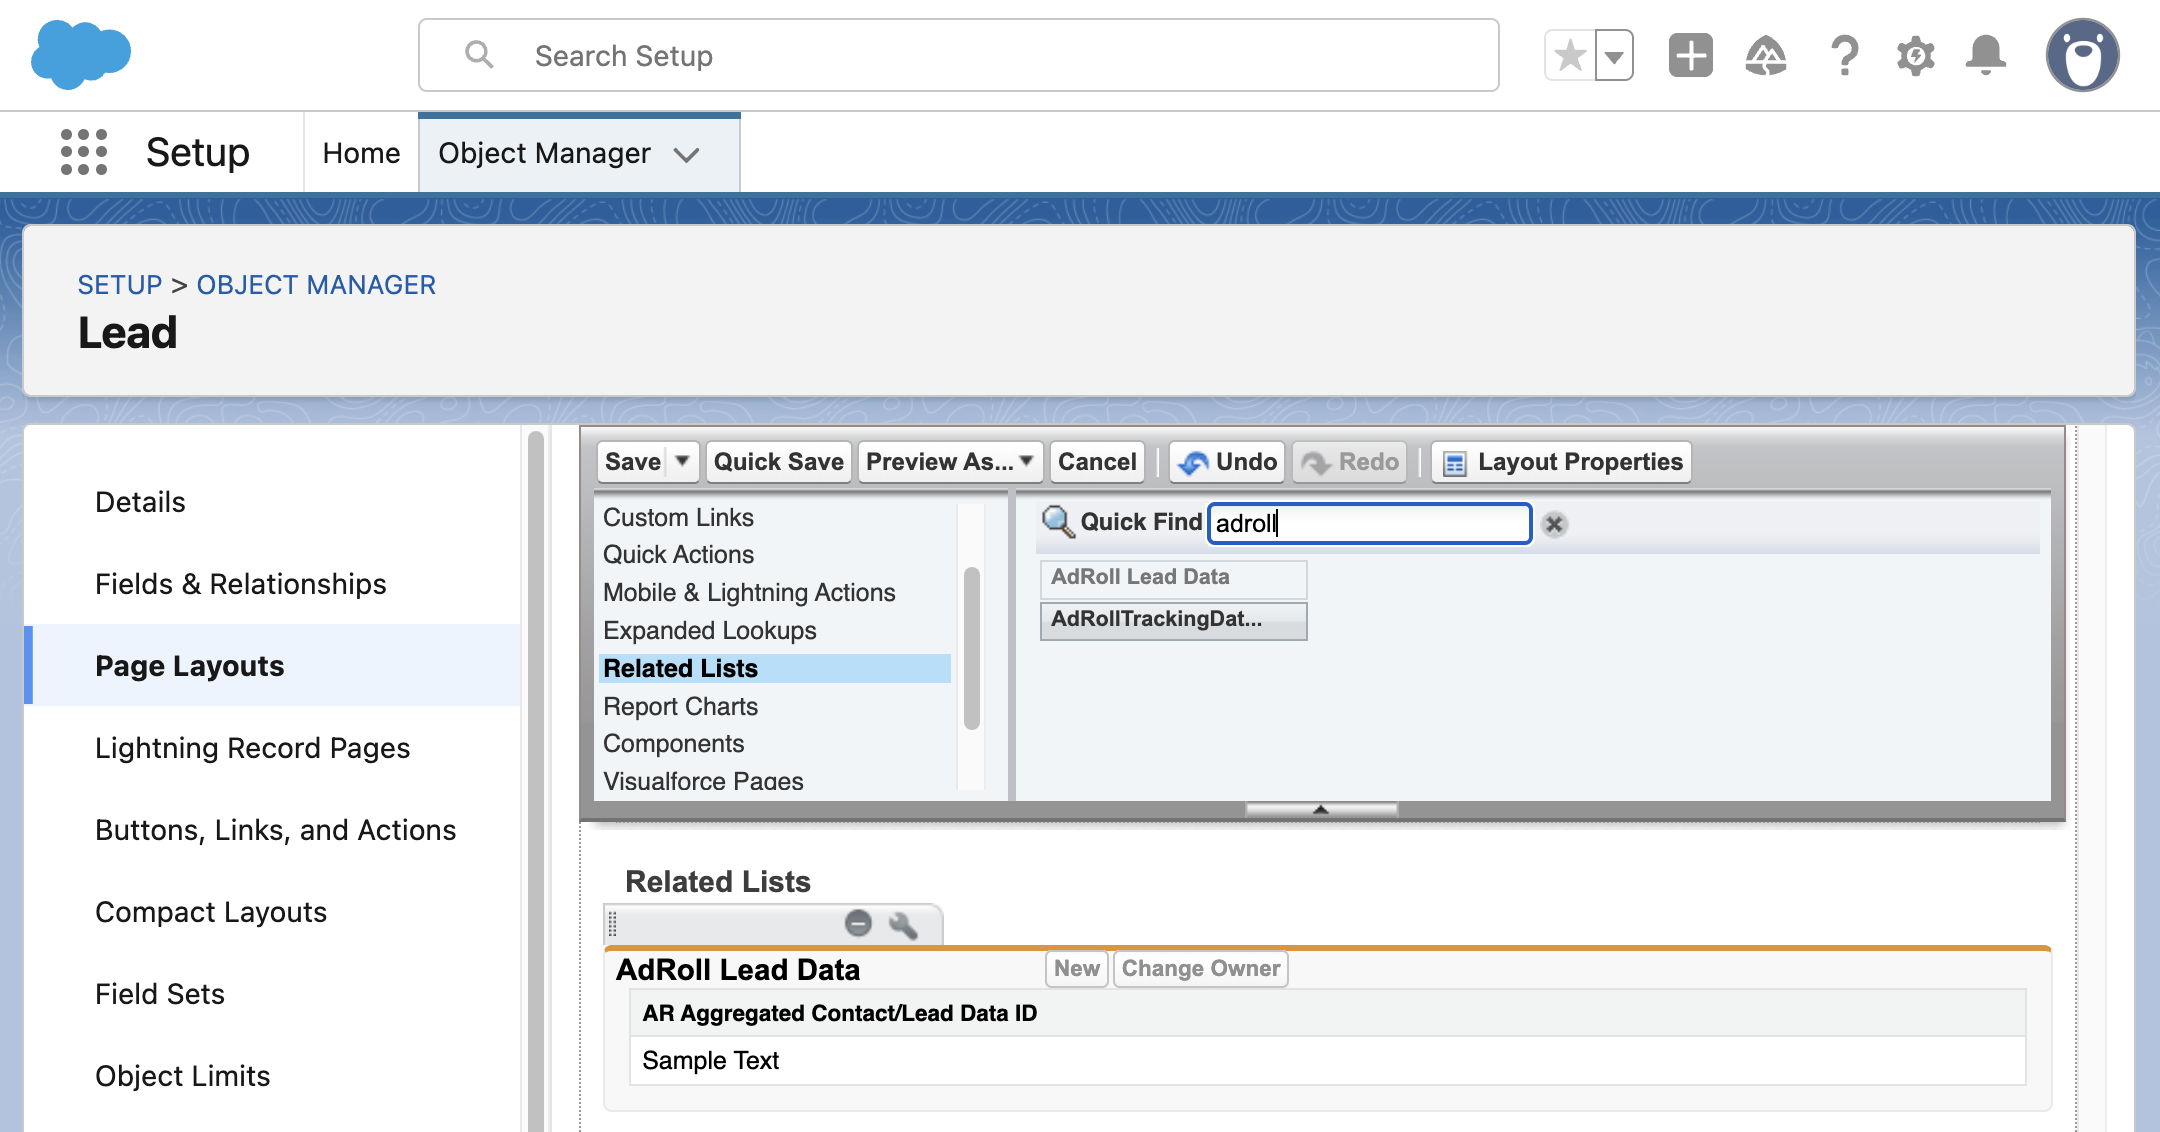The width and height of the screenshot is (2160, 1132).
Task: Open Buttons, Links, and Actions
Action: [272, 830]
